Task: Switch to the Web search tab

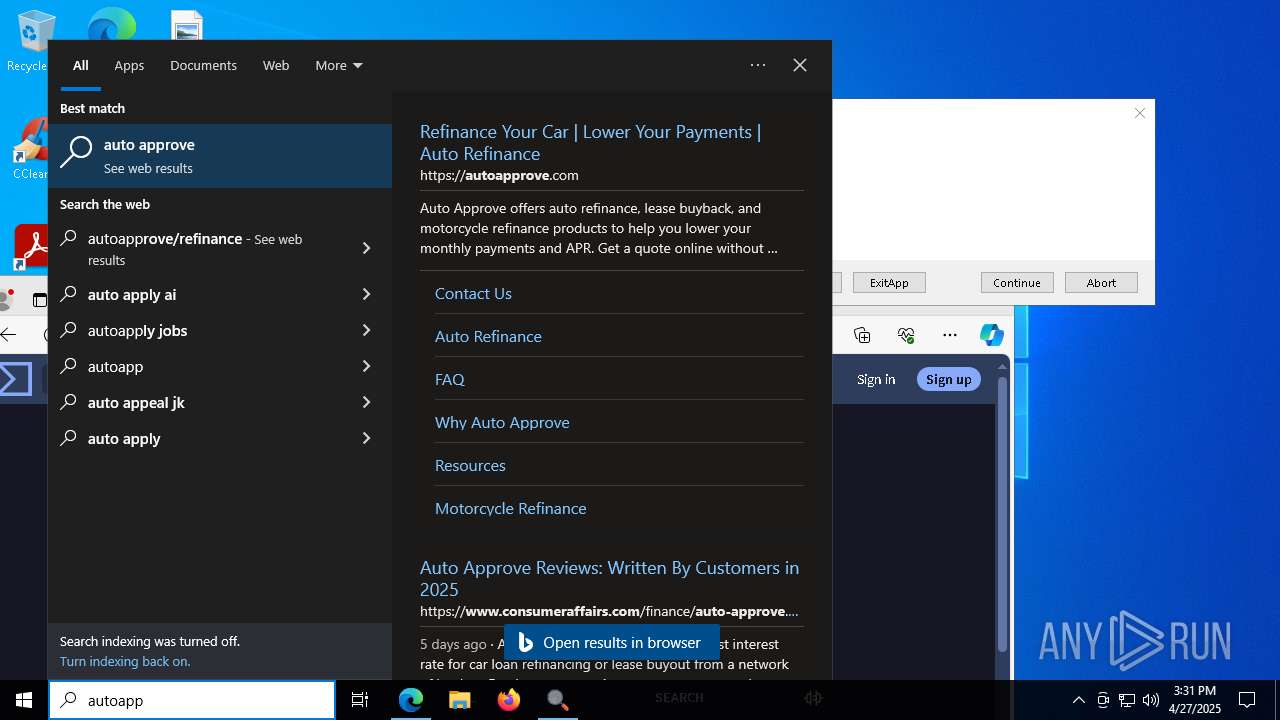Action: [x=276, y=65]
